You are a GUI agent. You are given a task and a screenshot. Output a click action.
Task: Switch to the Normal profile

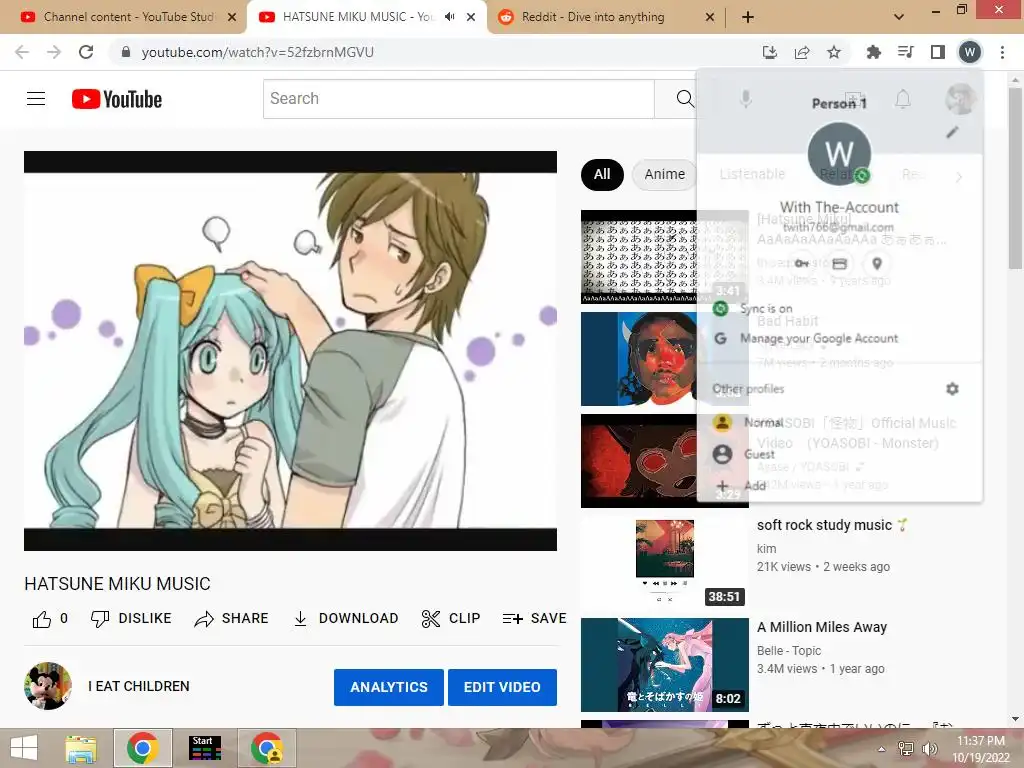click(839, 423)
